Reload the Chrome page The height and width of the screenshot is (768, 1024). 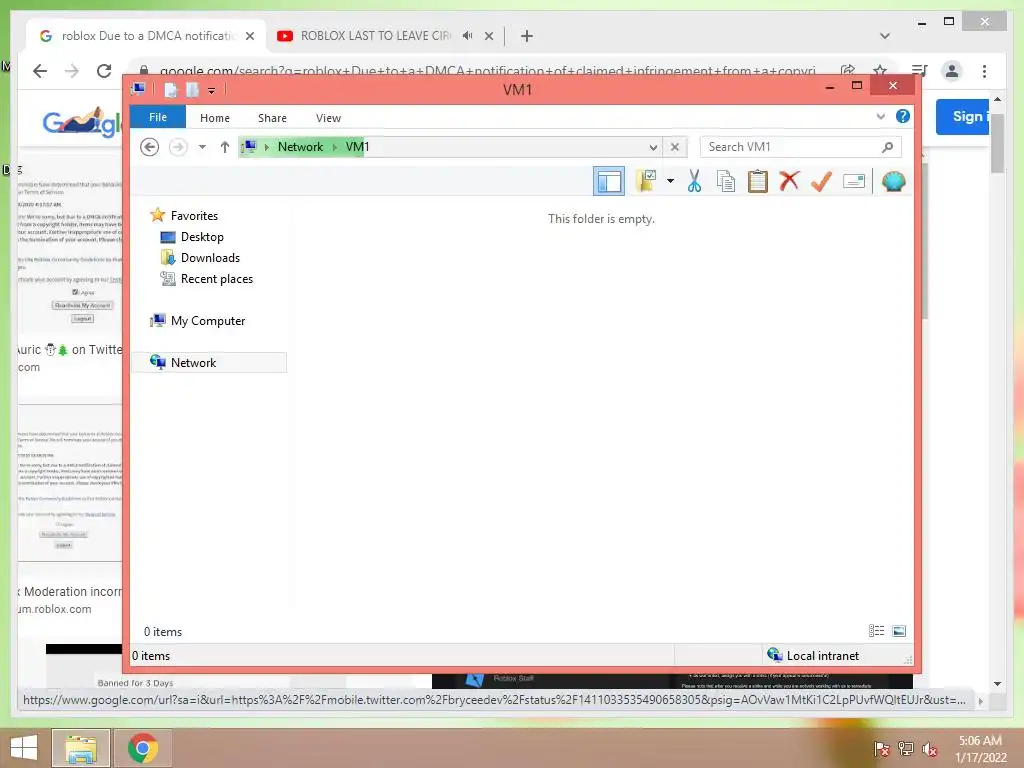point(104,71)
